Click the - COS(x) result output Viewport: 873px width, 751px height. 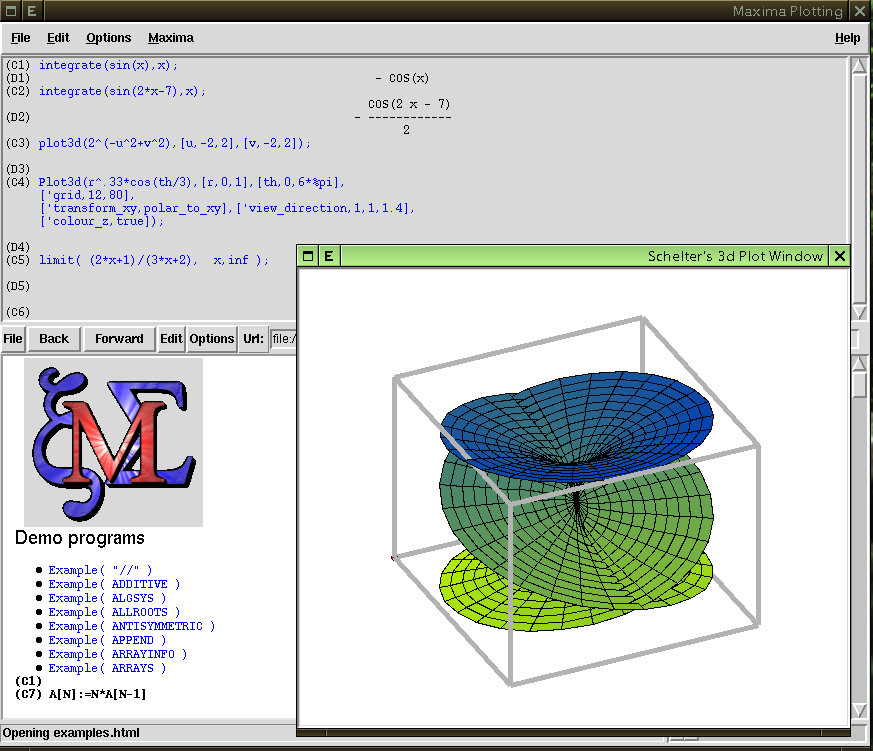click(x=402, y=78)
